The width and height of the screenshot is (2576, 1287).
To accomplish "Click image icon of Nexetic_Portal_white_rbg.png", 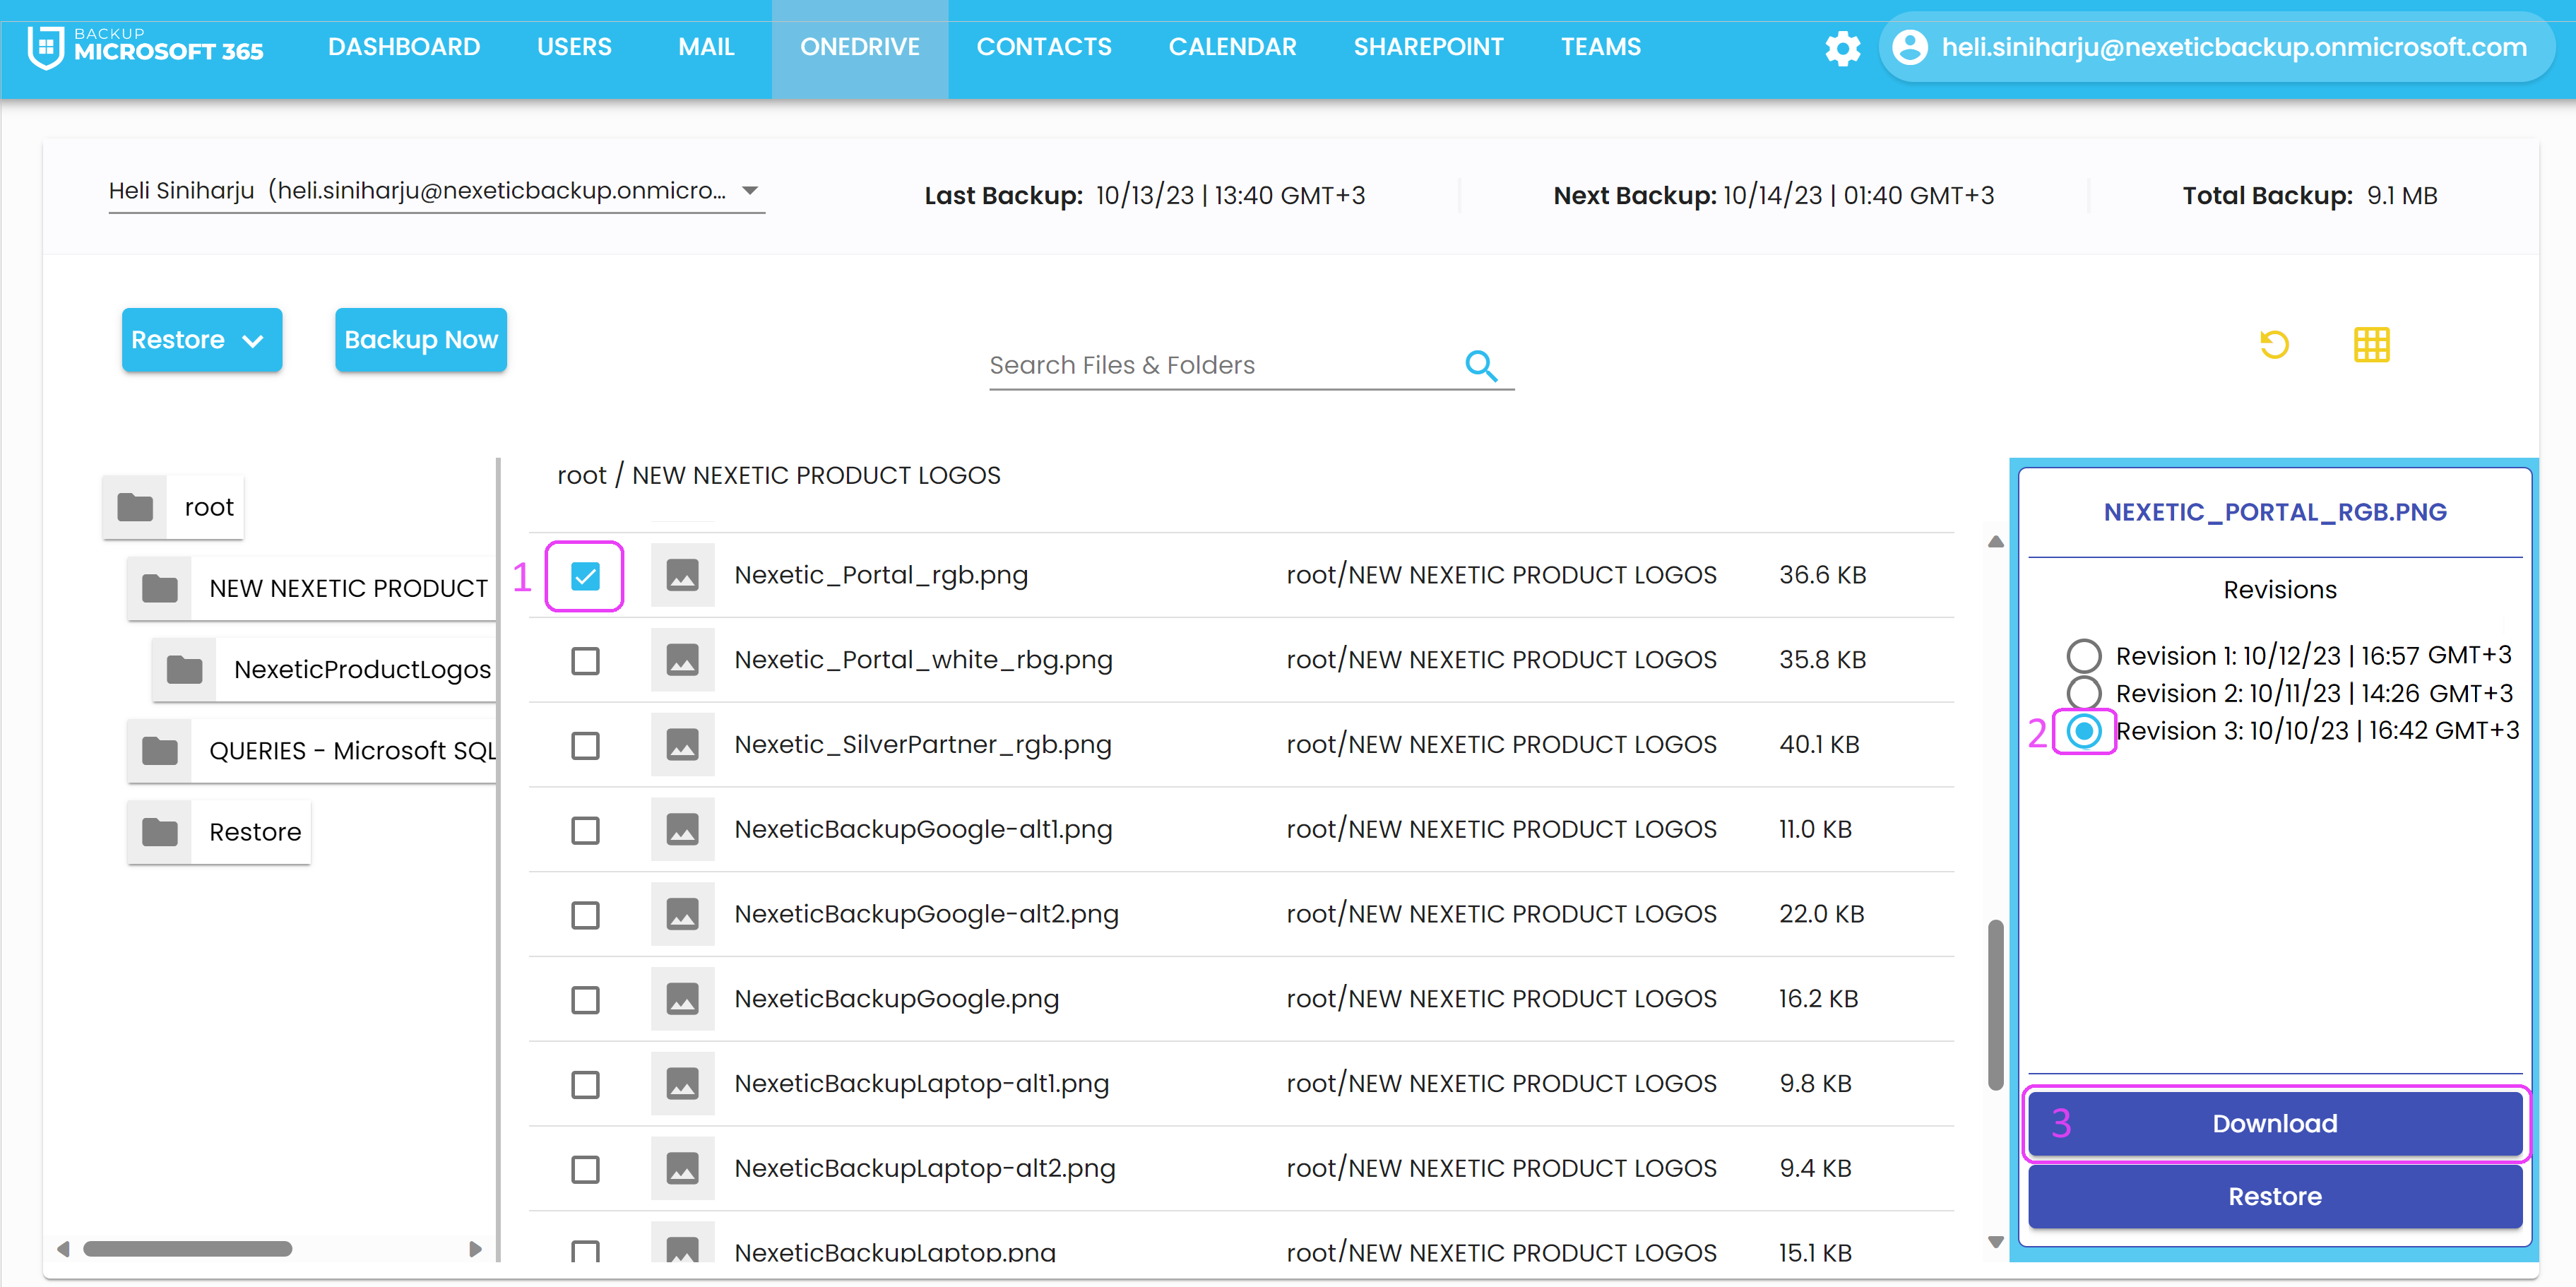I will coord(682,660).
